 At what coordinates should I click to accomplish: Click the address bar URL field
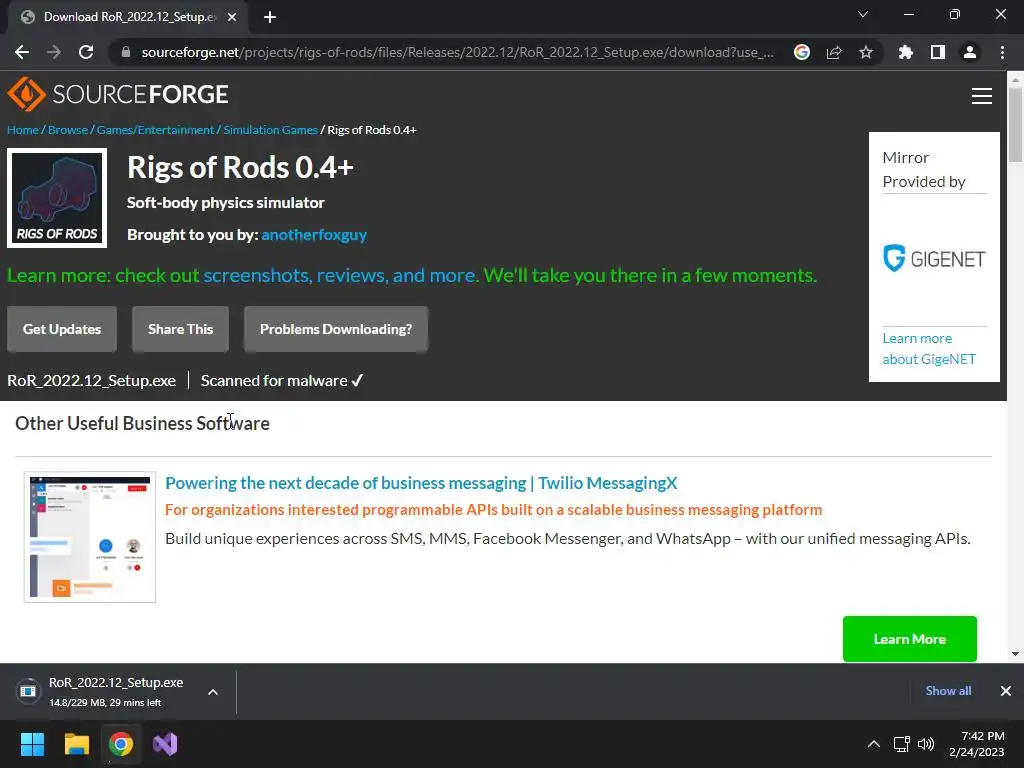click(457, 52)
